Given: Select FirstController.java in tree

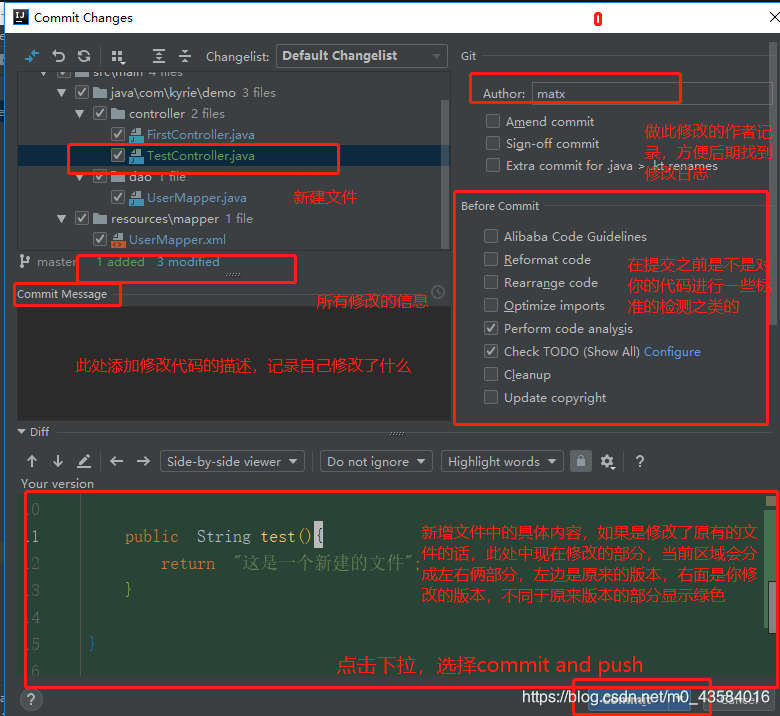Looking at the screenshot, I should 200,135.
